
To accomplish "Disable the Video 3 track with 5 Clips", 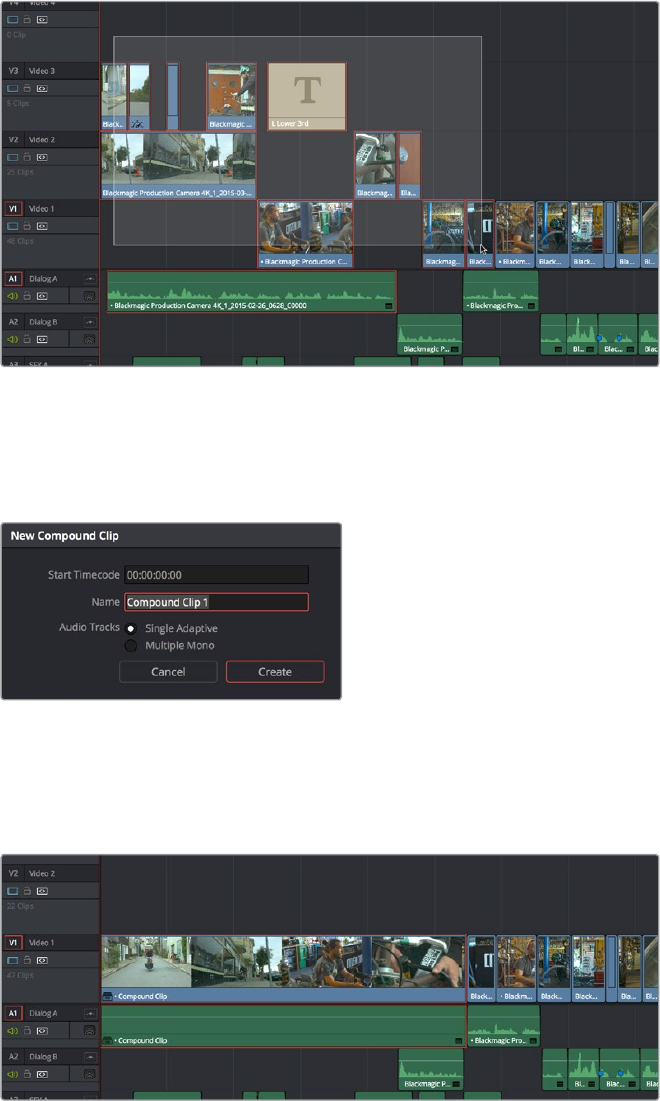I will 13,88.
